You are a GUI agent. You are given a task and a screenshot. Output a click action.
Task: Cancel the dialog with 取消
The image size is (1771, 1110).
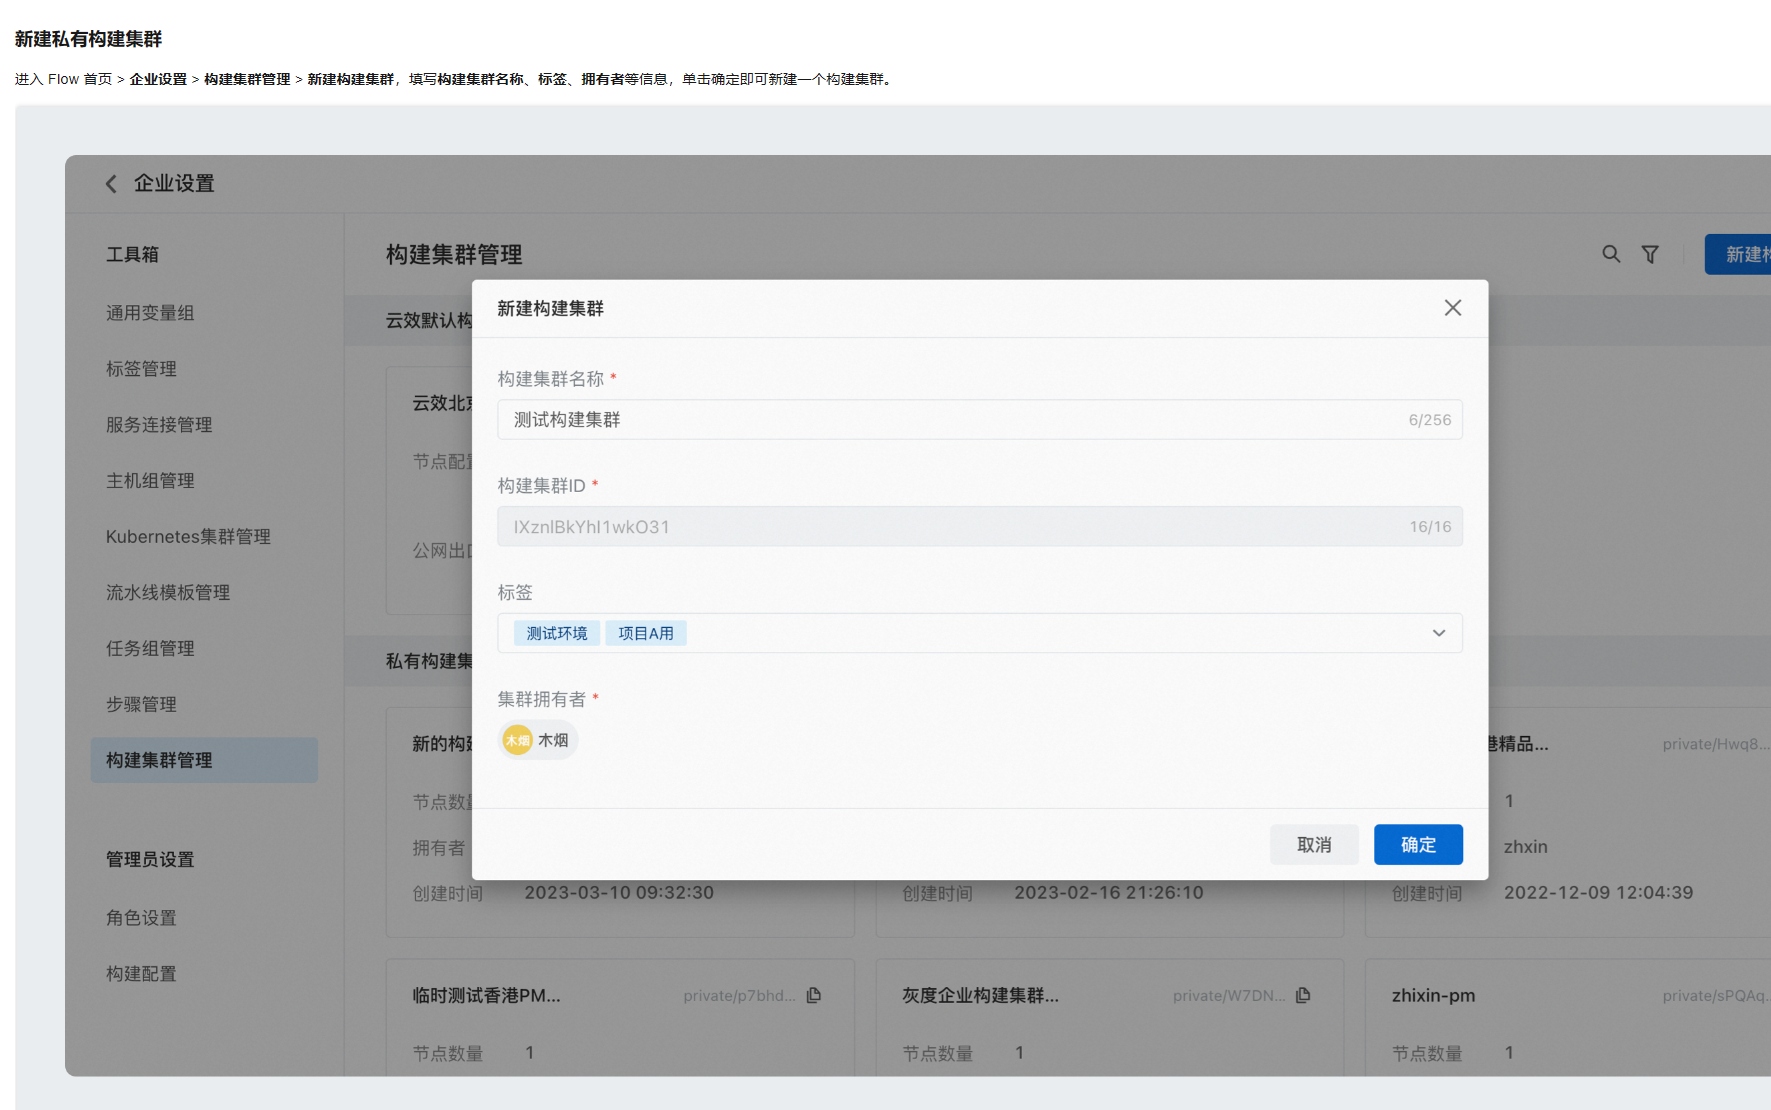(1314, 845)
